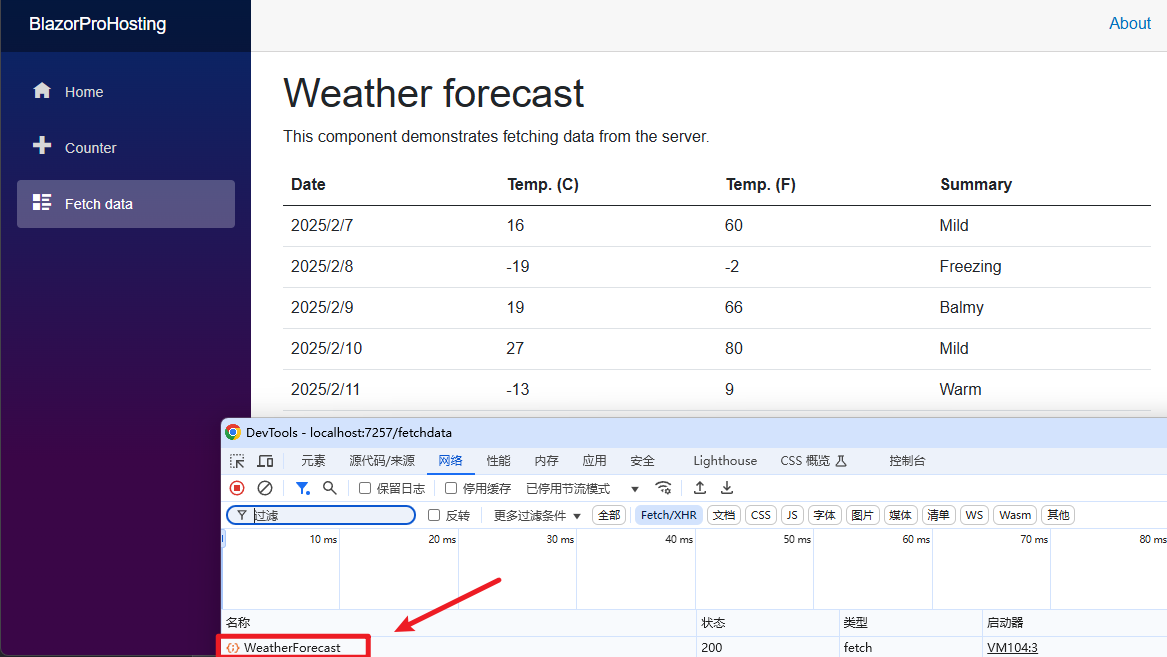
Task: Click the export HAR download icon
Action: click(x=727, y=488)
